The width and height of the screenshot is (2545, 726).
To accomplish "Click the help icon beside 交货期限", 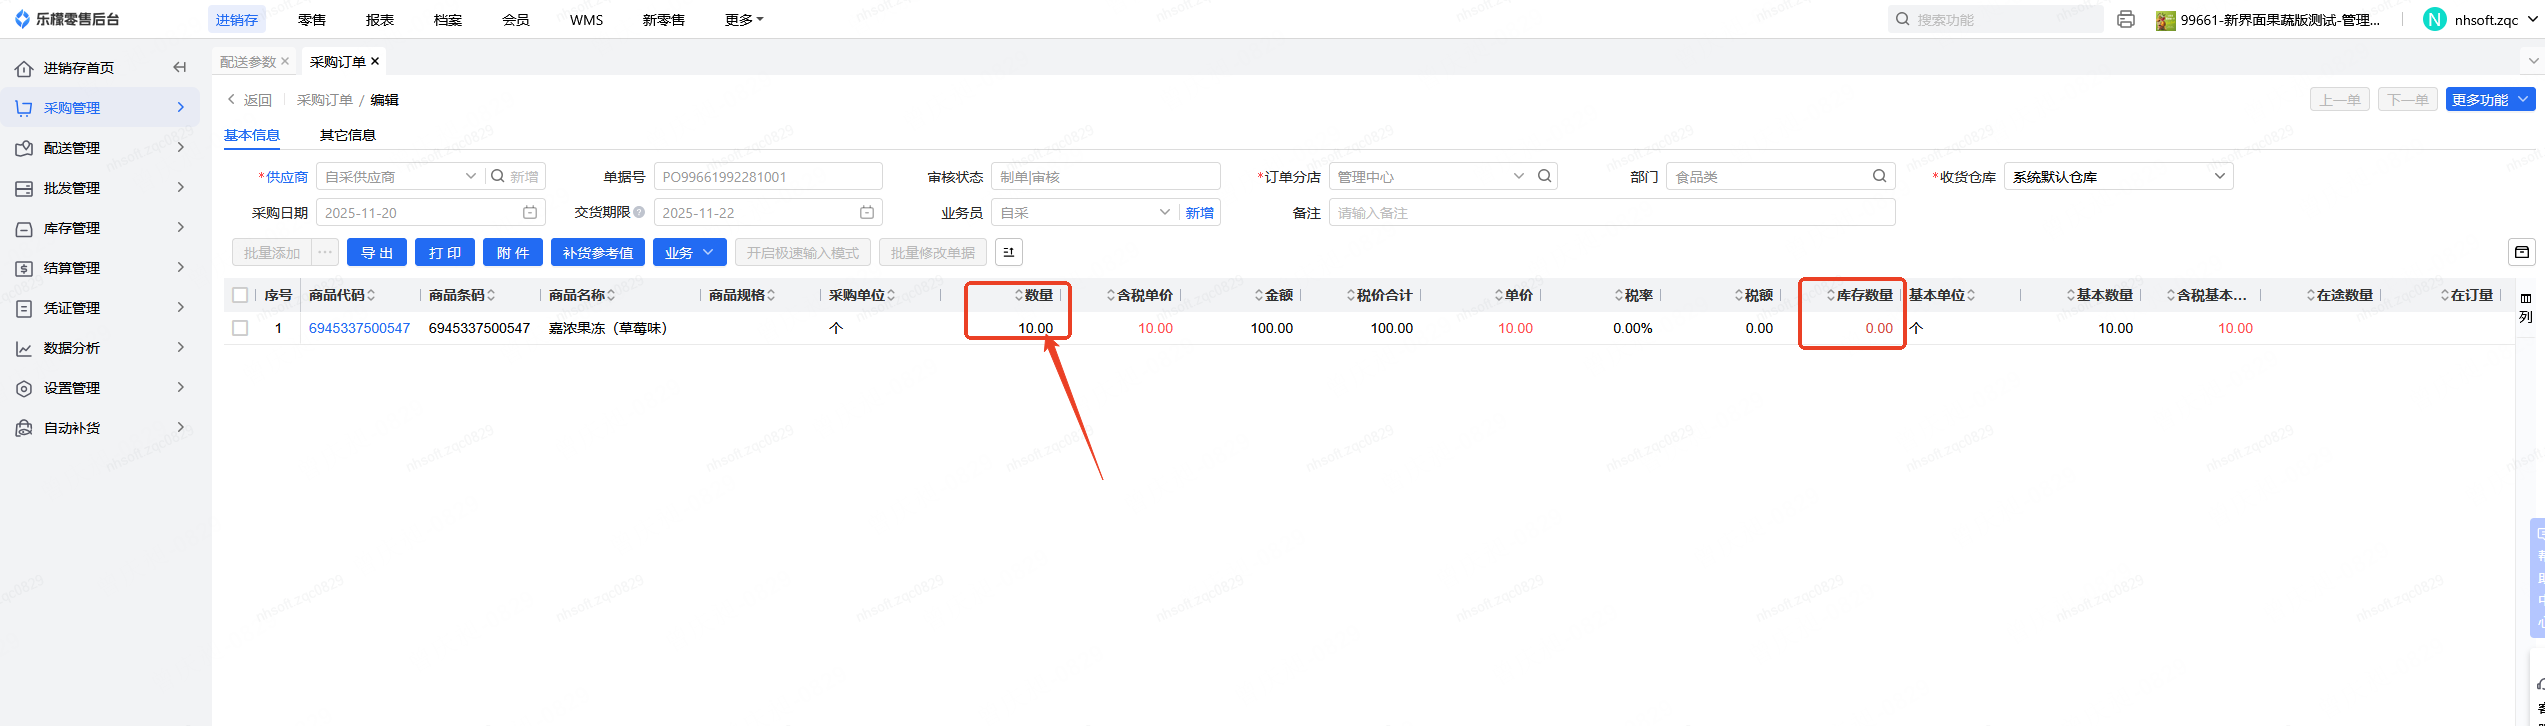I will pos(639,212).
